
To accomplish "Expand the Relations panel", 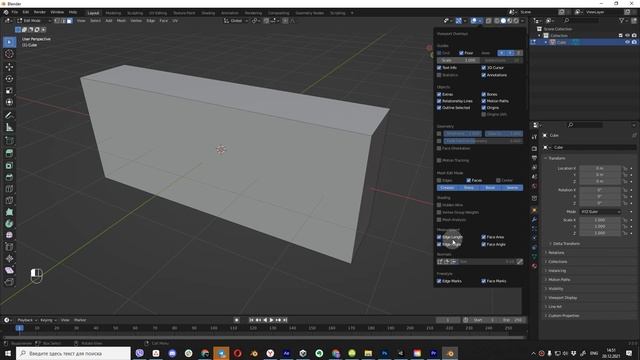I will pos(556,253).
